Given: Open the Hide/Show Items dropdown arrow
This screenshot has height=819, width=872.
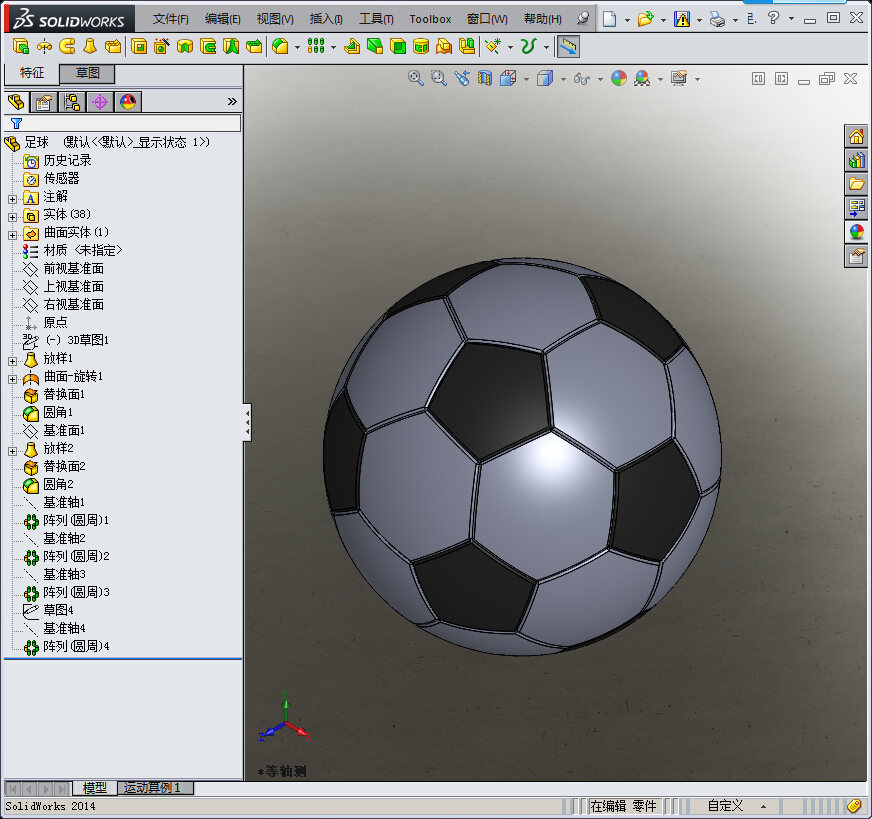Looking at the screenshot, I should (x=600, y=79).
